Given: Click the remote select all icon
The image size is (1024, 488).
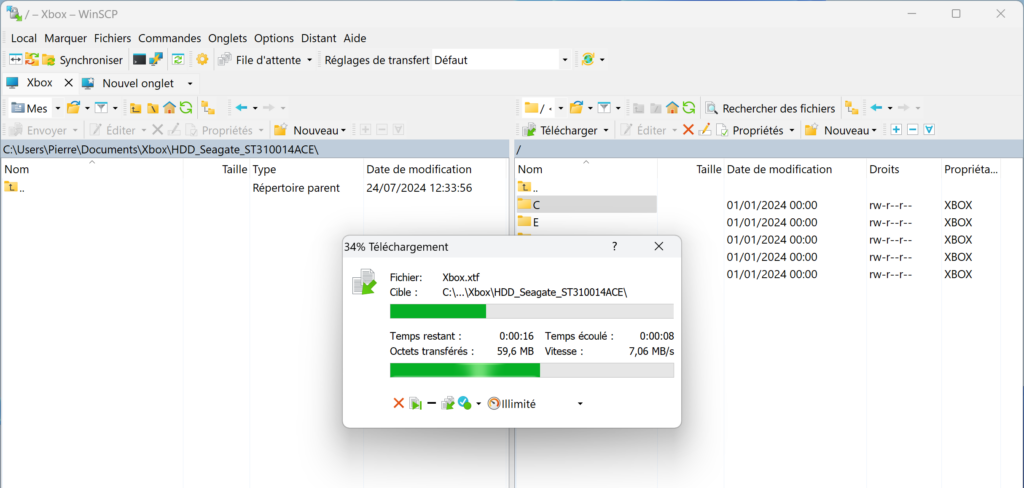Looking at the screenshot, I should click(929, 130).
